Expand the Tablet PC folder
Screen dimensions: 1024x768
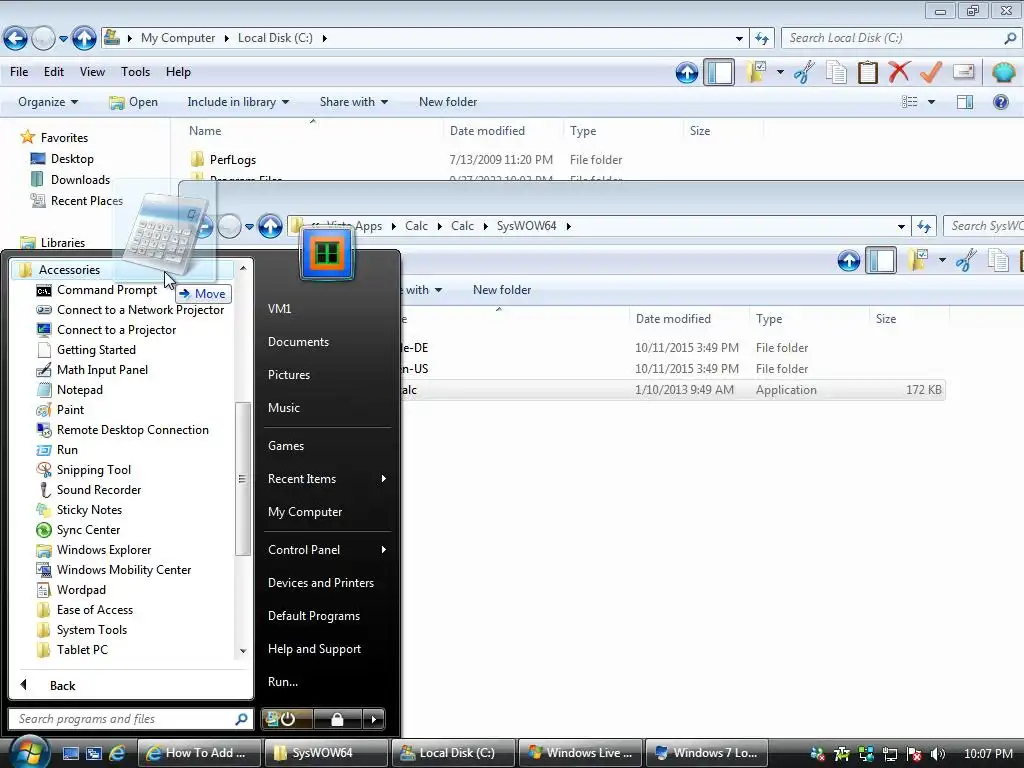coord(82,650)
